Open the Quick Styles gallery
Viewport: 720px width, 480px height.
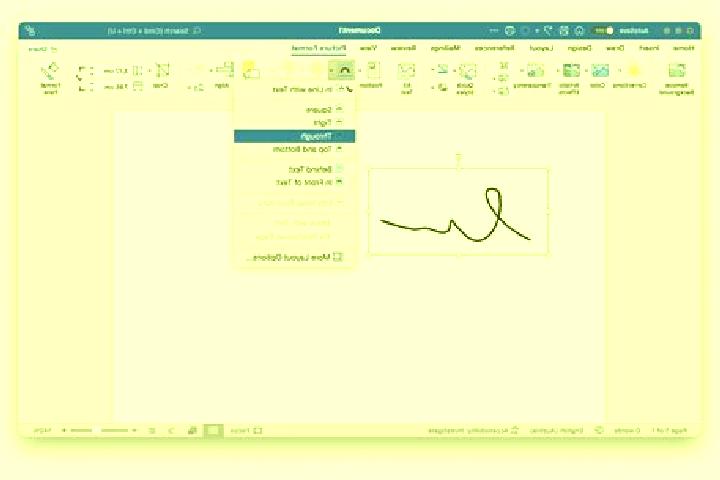(467, 71)
